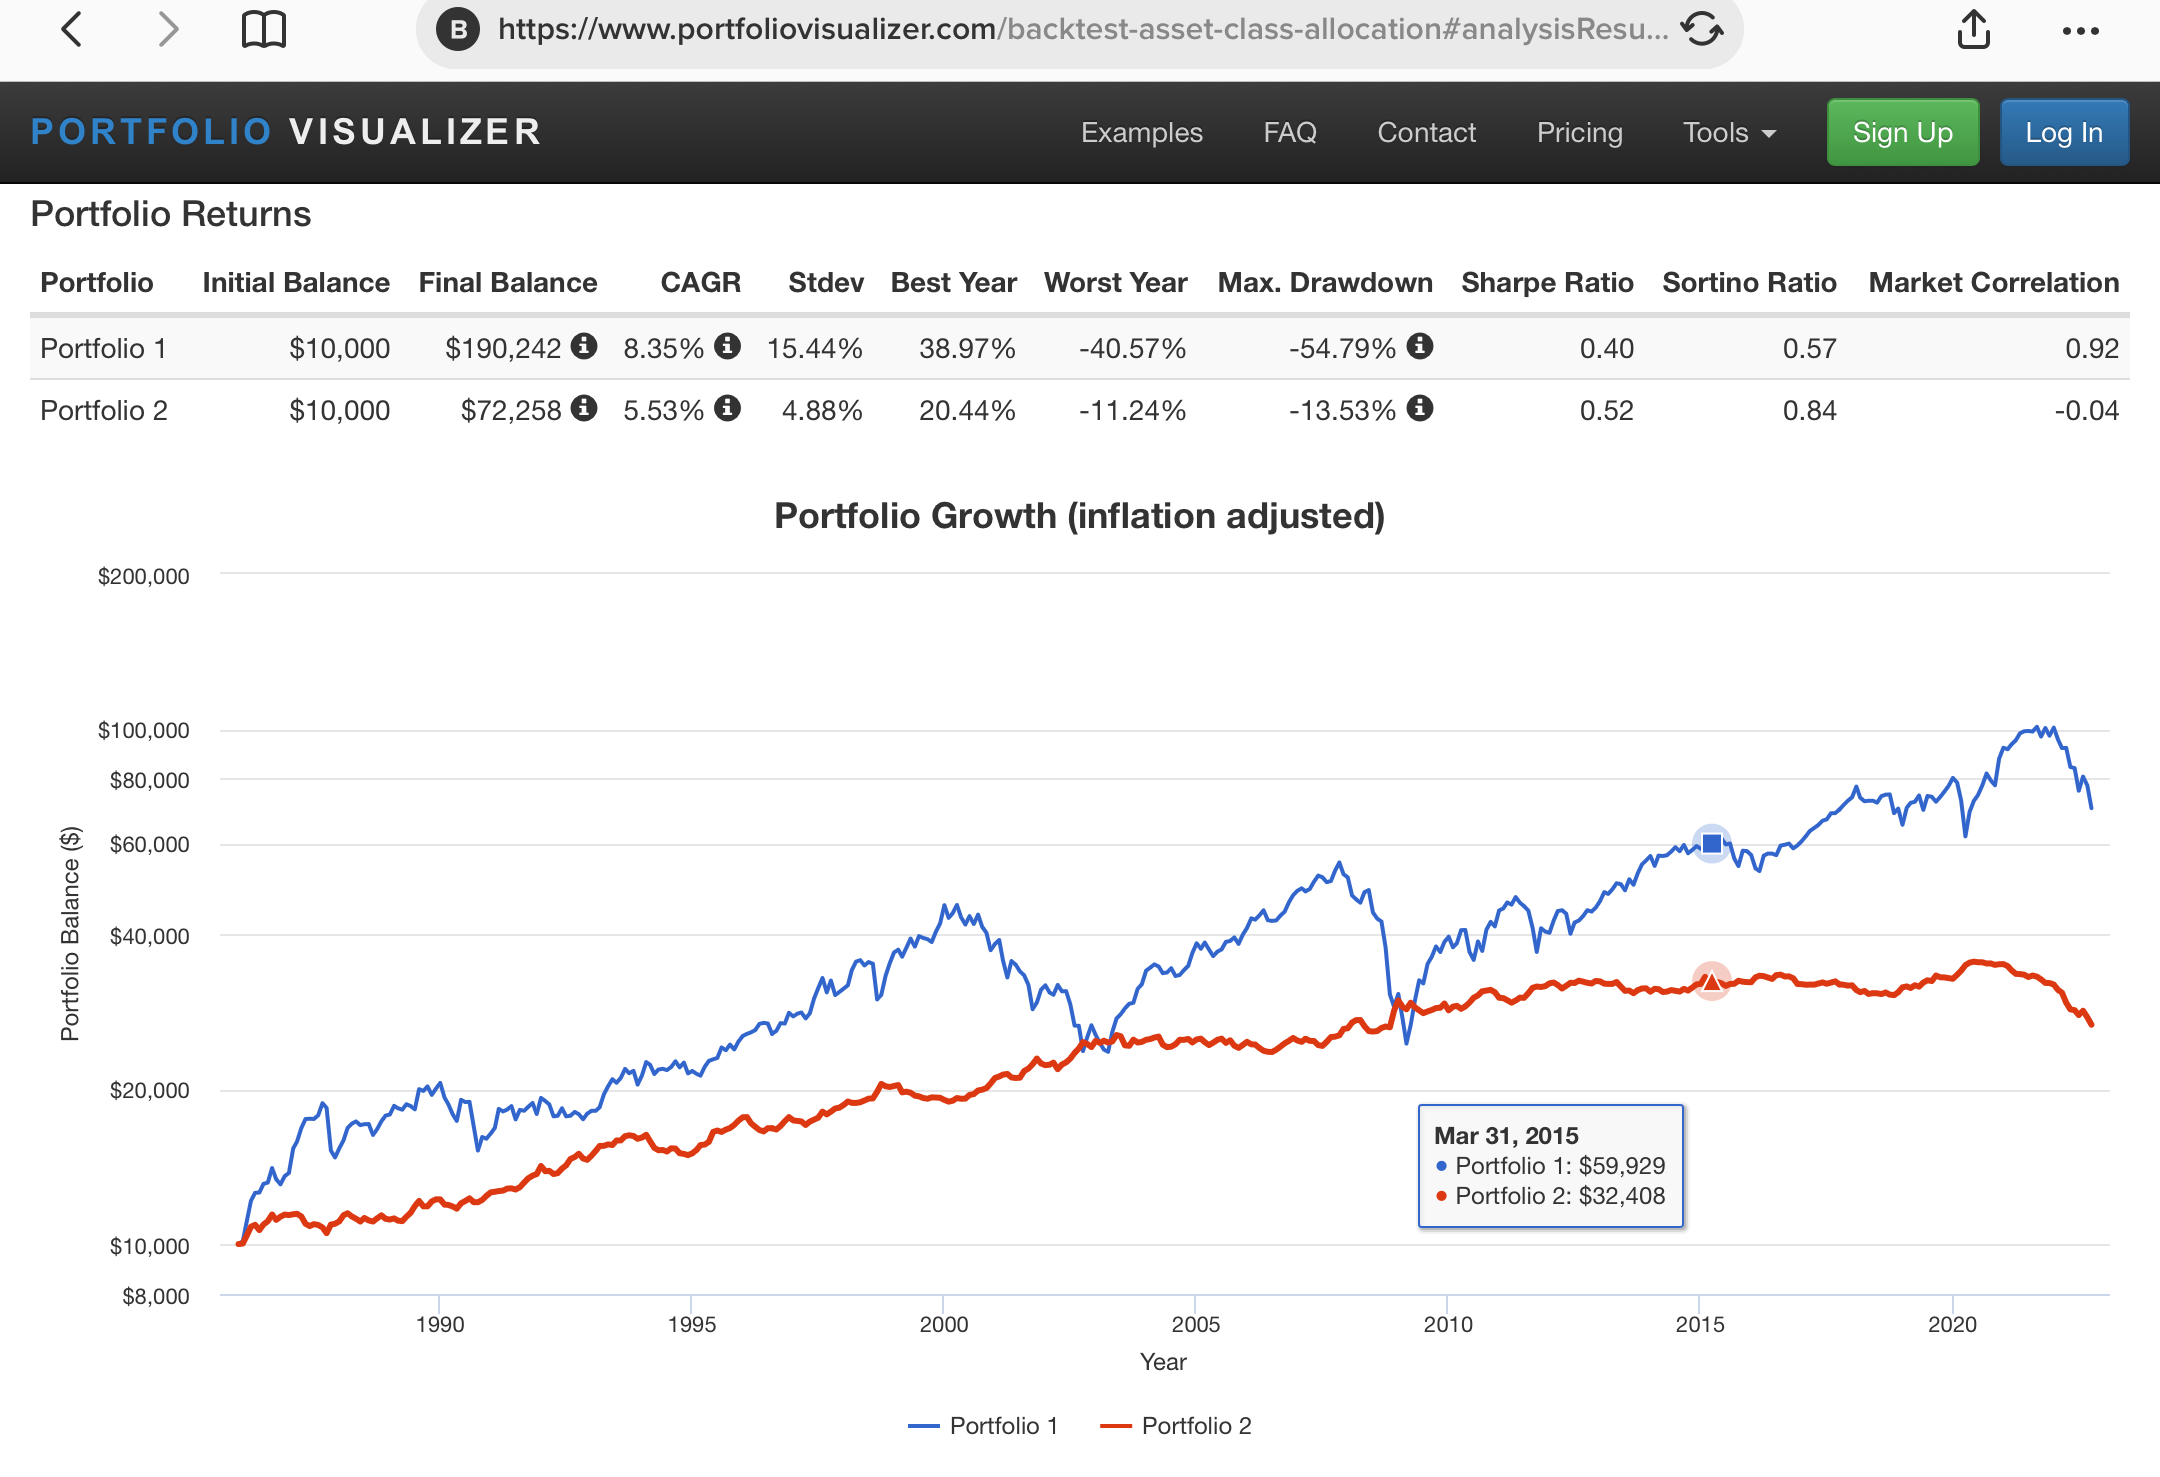The image size is (2160, 1477).
Task: Toggle Portfolio 2 in chart legend
Action: point(1176,1426)
